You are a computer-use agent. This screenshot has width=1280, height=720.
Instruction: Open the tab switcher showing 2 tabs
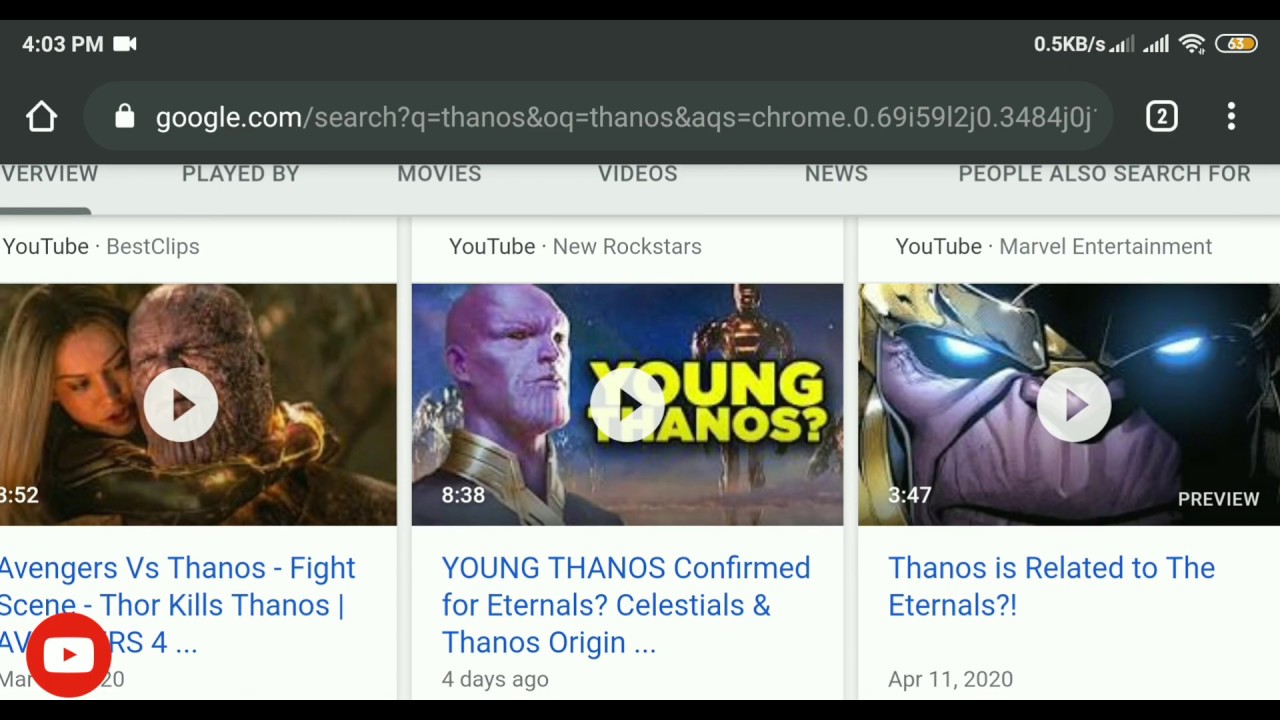1161,117
